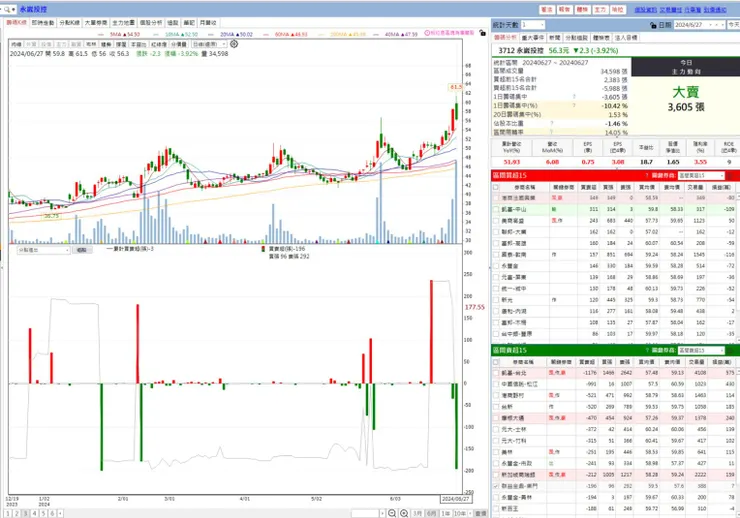The image size is (740, 518).
Task: Click help icon in red 區間買超15 header
Action: click(647, 175)
